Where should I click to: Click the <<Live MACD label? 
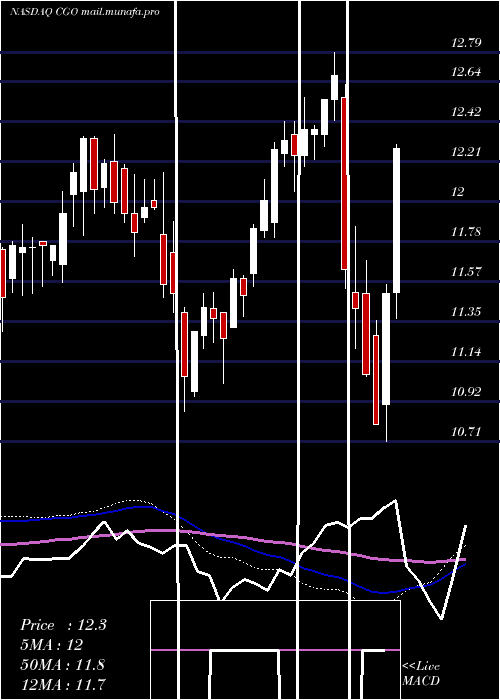(421, 673)
